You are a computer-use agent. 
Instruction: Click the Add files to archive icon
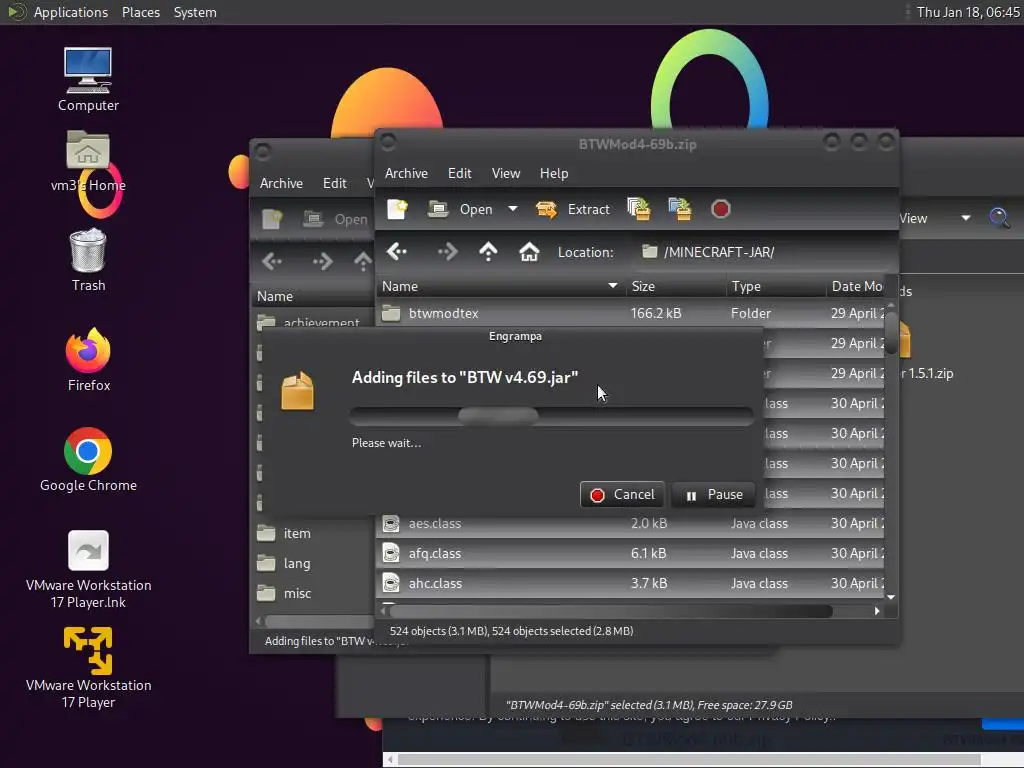point(639,209)
